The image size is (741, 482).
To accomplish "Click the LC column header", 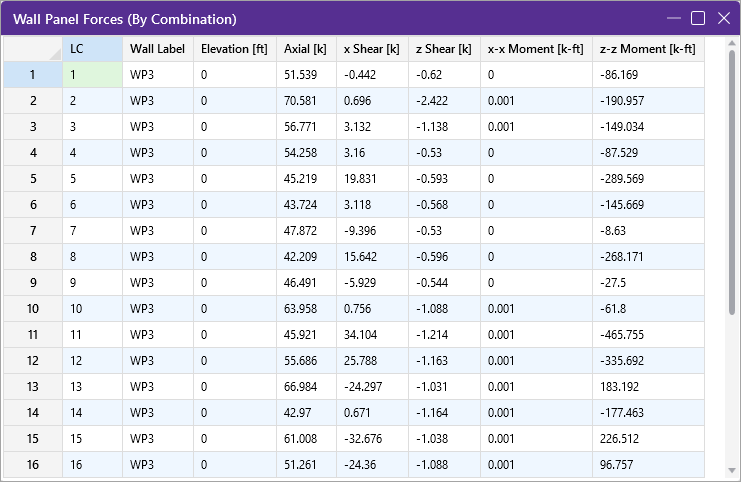I will click(92, 49).
